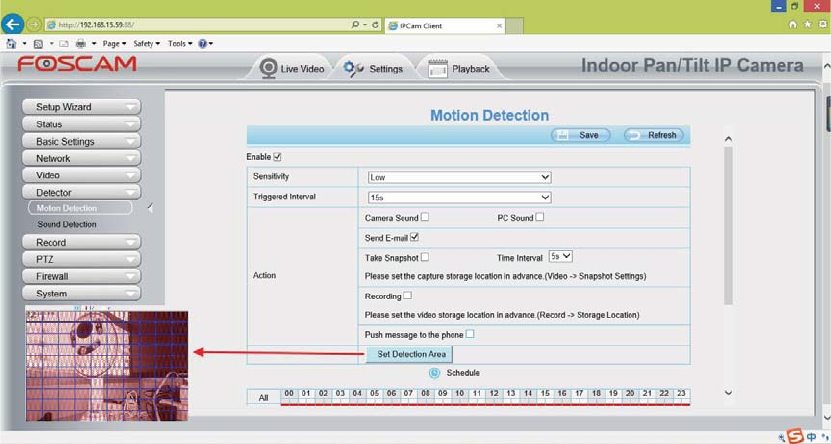Close the IPCam Client browser tab
The image size is (831, 444).
pos(499,25)
